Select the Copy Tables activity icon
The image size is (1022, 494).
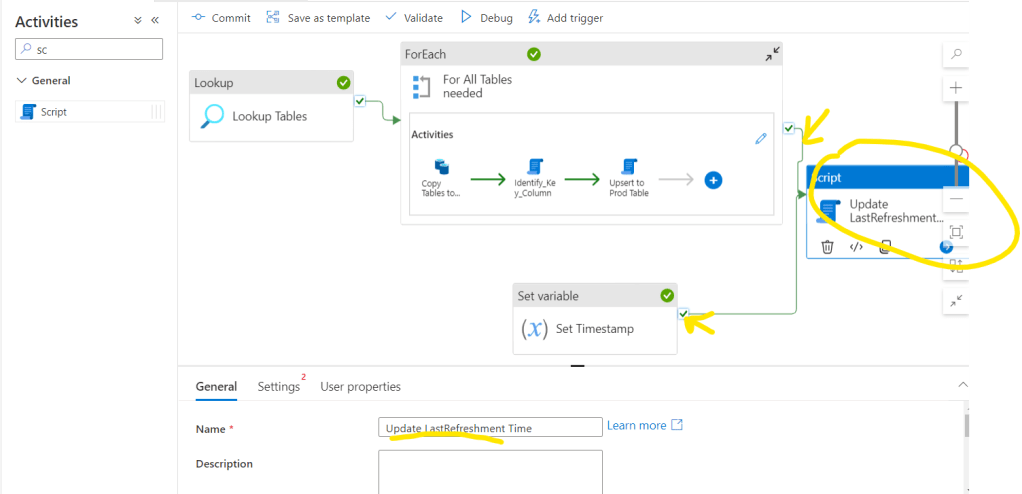441,167
